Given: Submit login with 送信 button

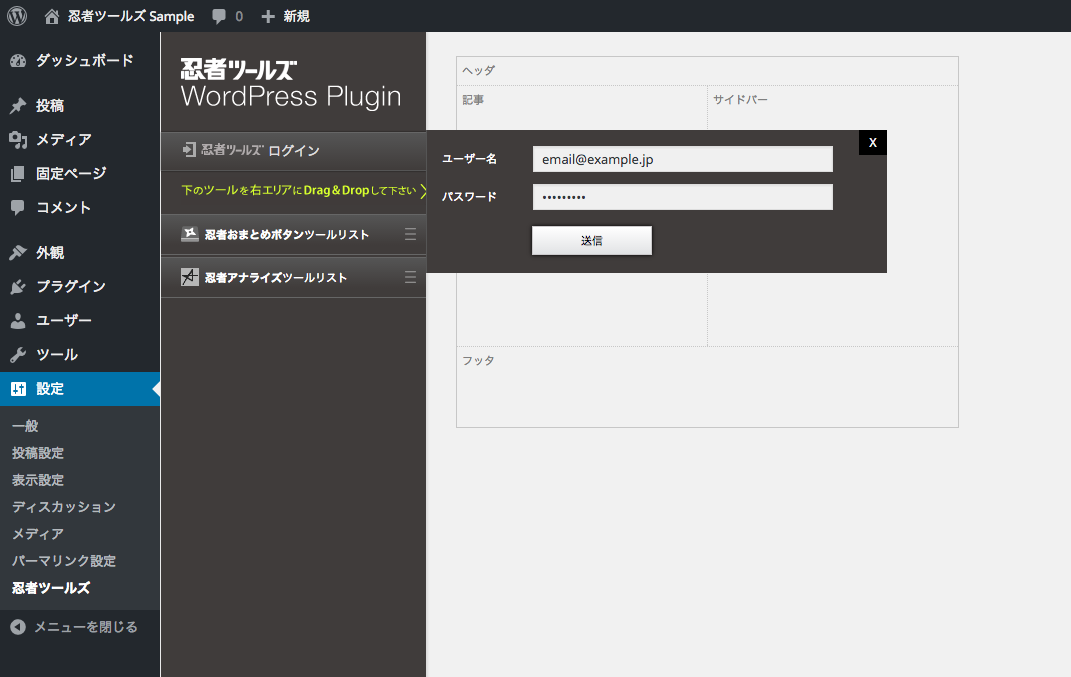Looking at the screenshot, I should tap(592, 240).
